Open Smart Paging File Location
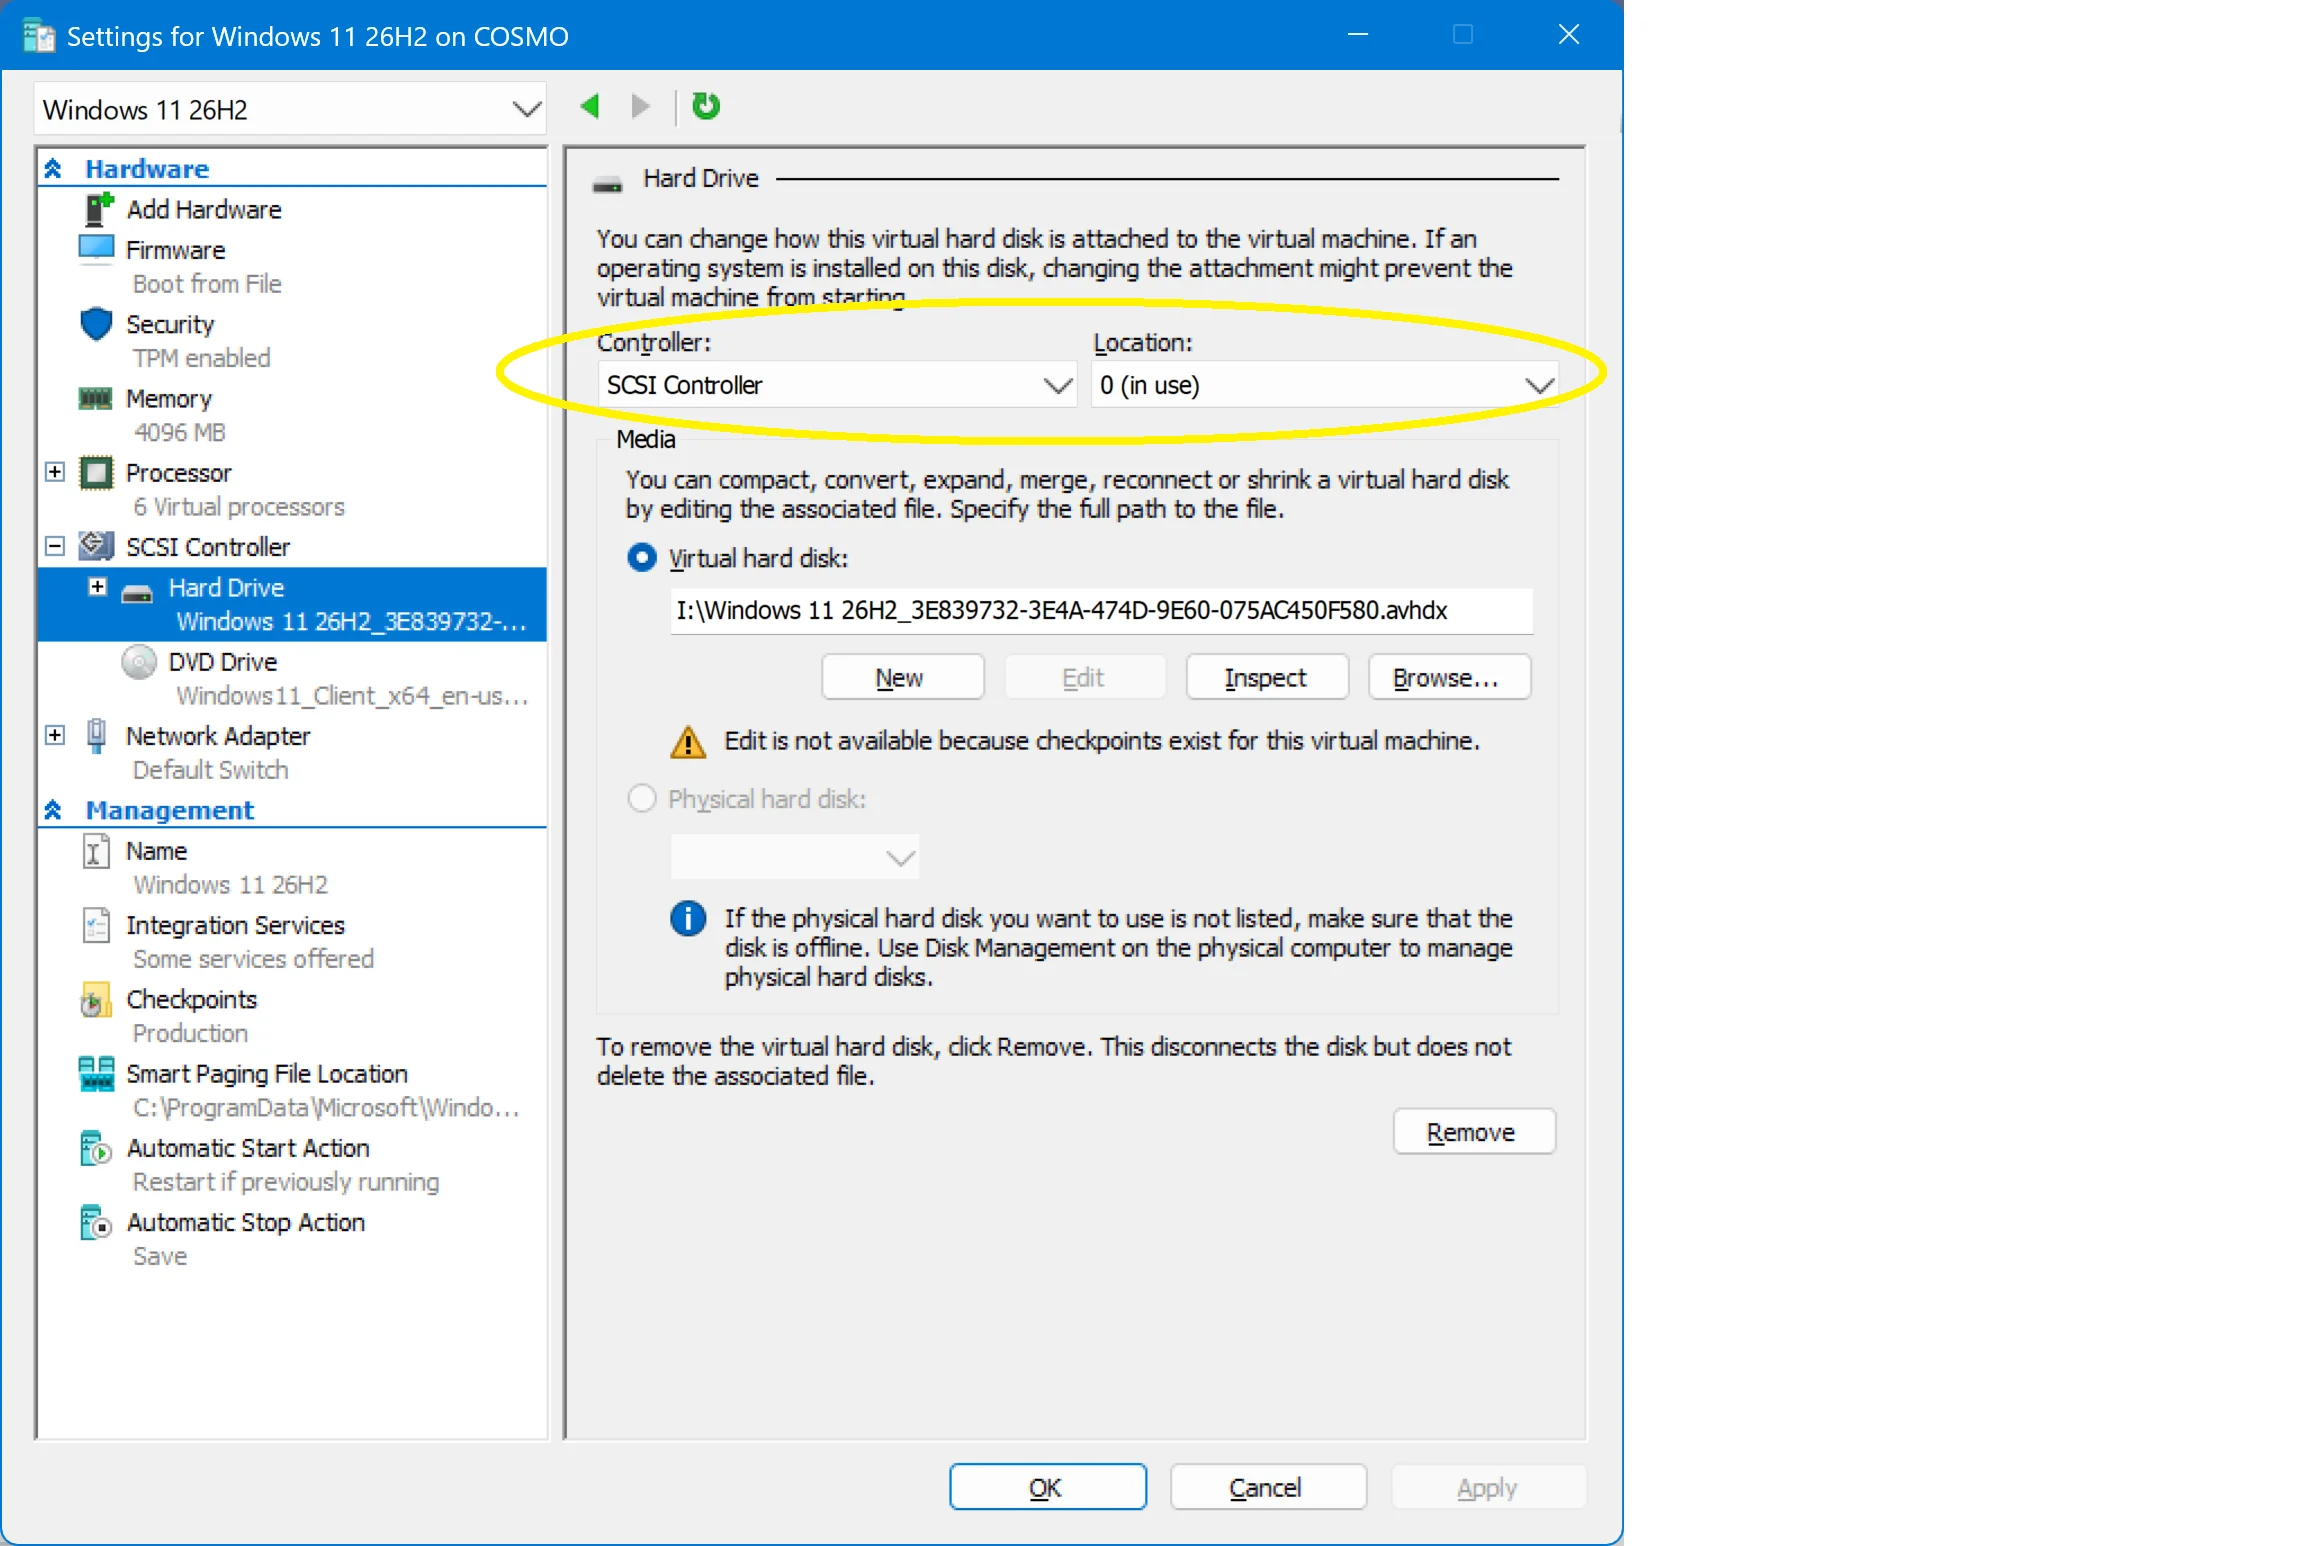 coord(266,1073)
